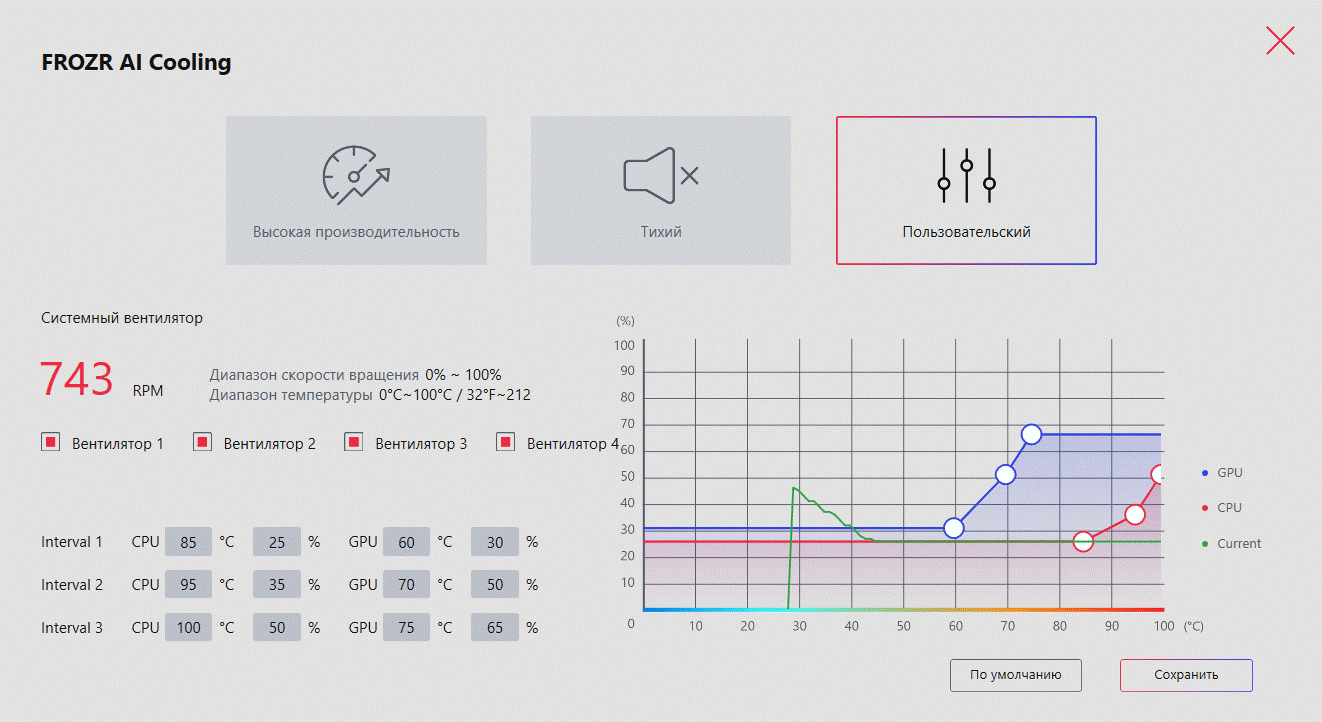This screenshot has width=1322, height=722.
Task: Select the Пользовательский custom sliders mode
Action: point(966,190)
